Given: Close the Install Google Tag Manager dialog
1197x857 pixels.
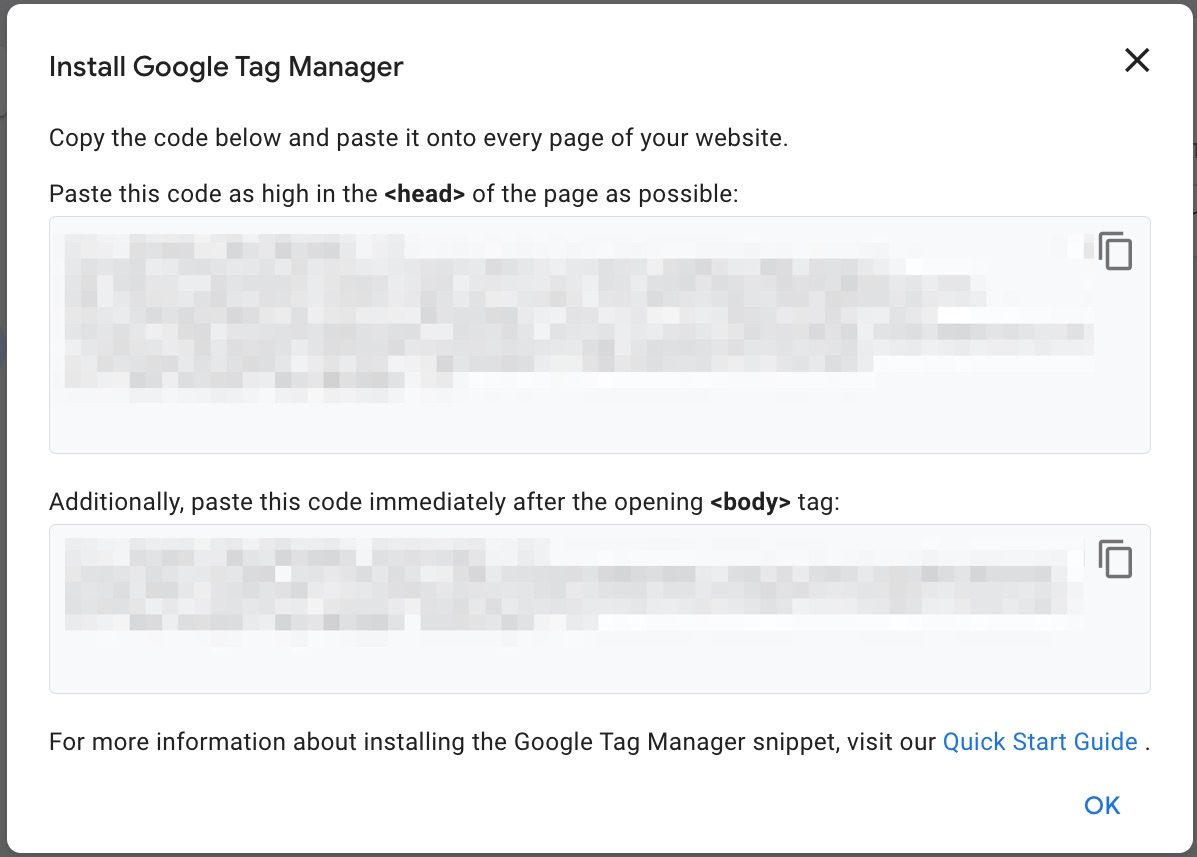Looking at the screenshot, I should point(1137,60).
